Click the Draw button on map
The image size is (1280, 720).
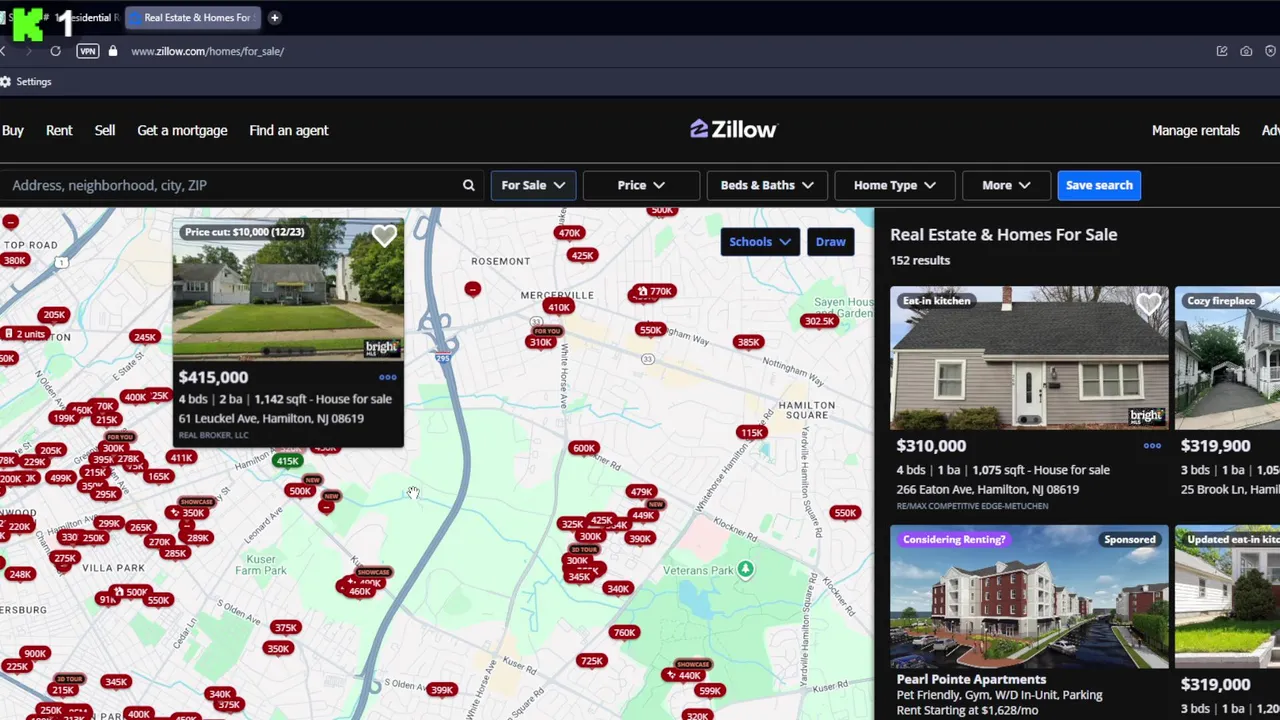[x=830, y=241]
